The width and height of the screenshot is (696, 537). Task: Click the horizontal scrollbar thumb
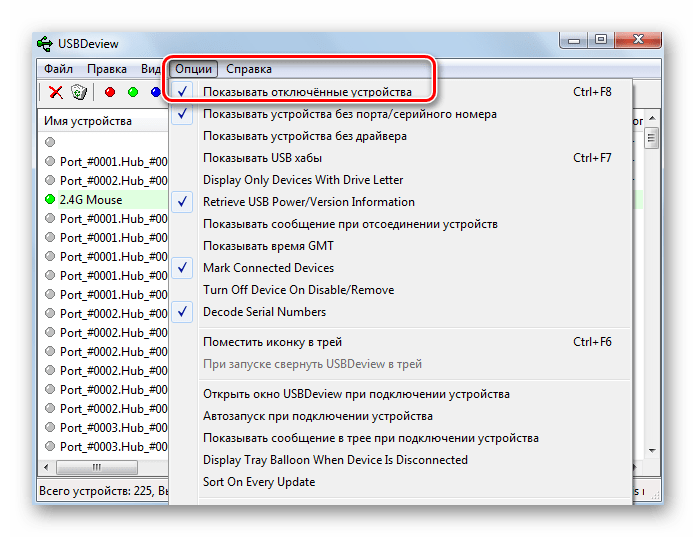(x=96, y=467)
